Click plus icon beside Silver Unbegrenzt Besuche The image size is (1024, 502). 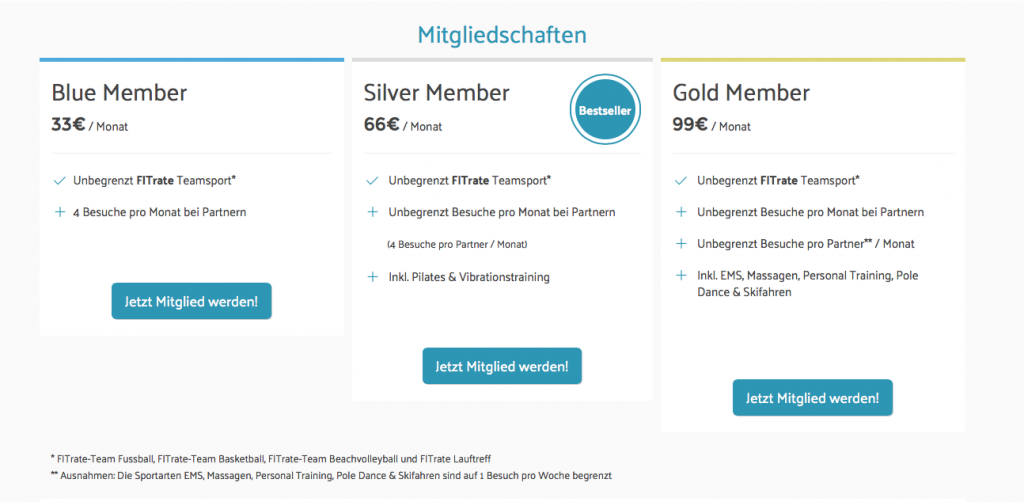[372, 212]
